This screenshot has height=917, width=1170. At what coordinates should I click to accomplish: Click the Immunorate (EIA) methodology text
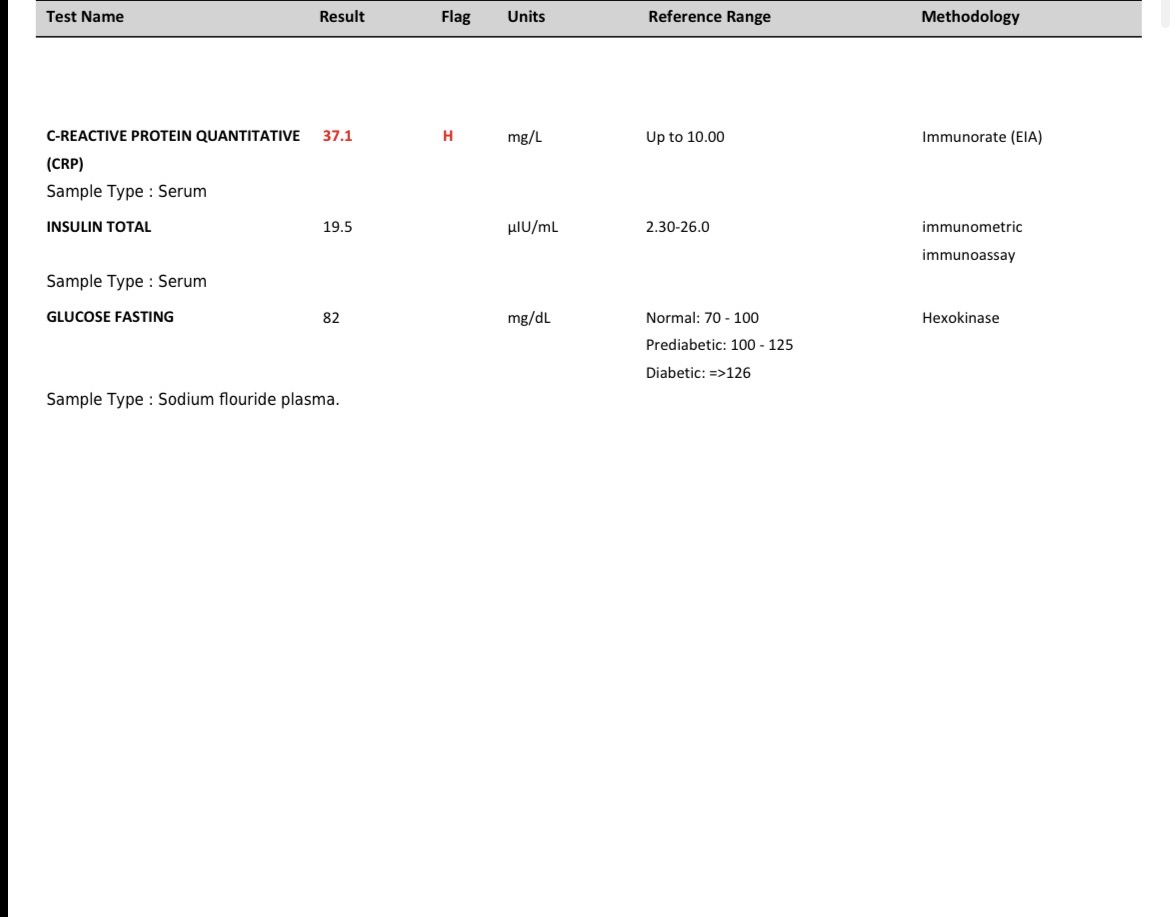coord(982,137)
